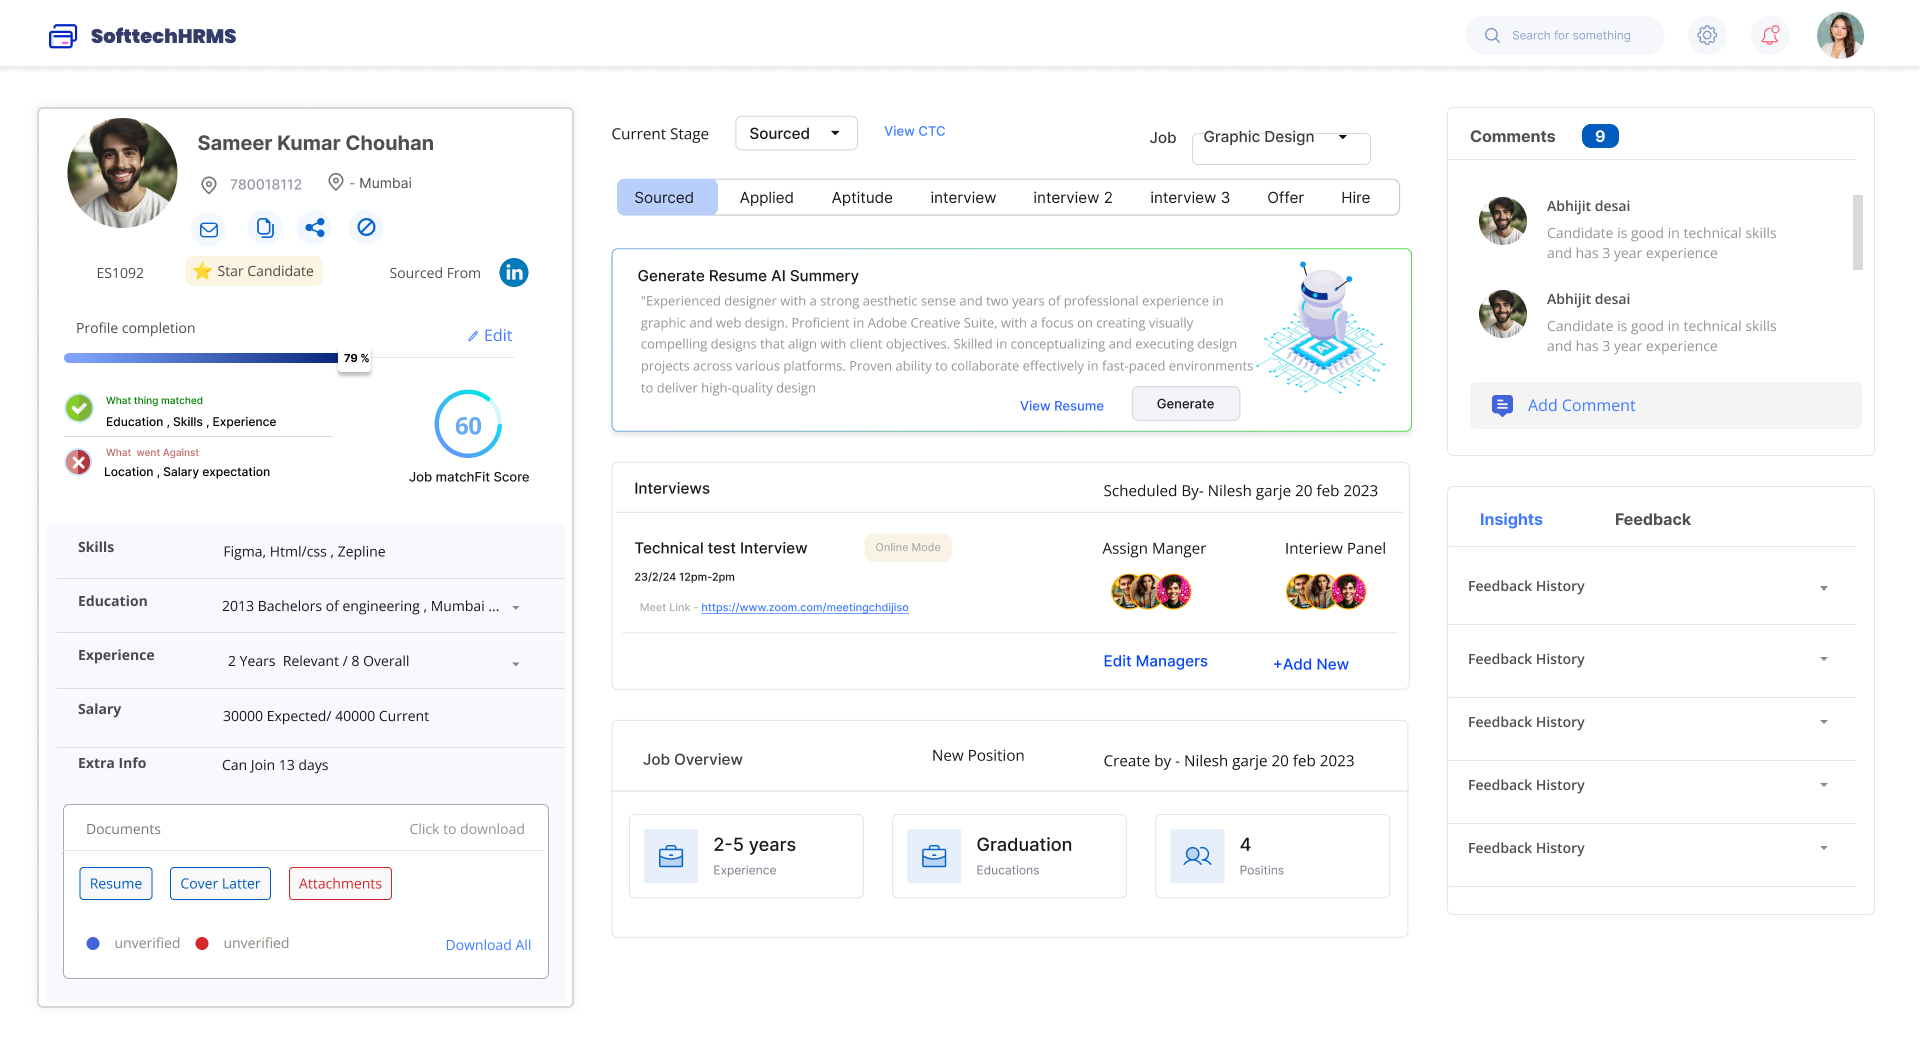
Task: Expand the Education details row
Action: 516,608
